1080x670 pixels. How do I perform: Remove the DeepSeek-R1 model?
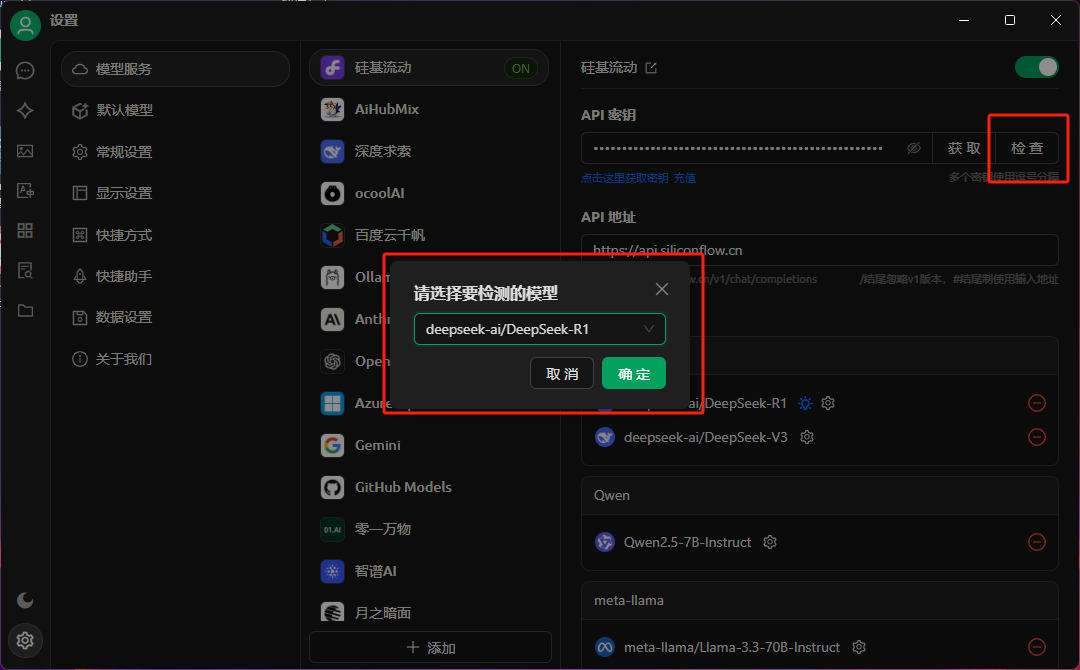pos(1037,403)
